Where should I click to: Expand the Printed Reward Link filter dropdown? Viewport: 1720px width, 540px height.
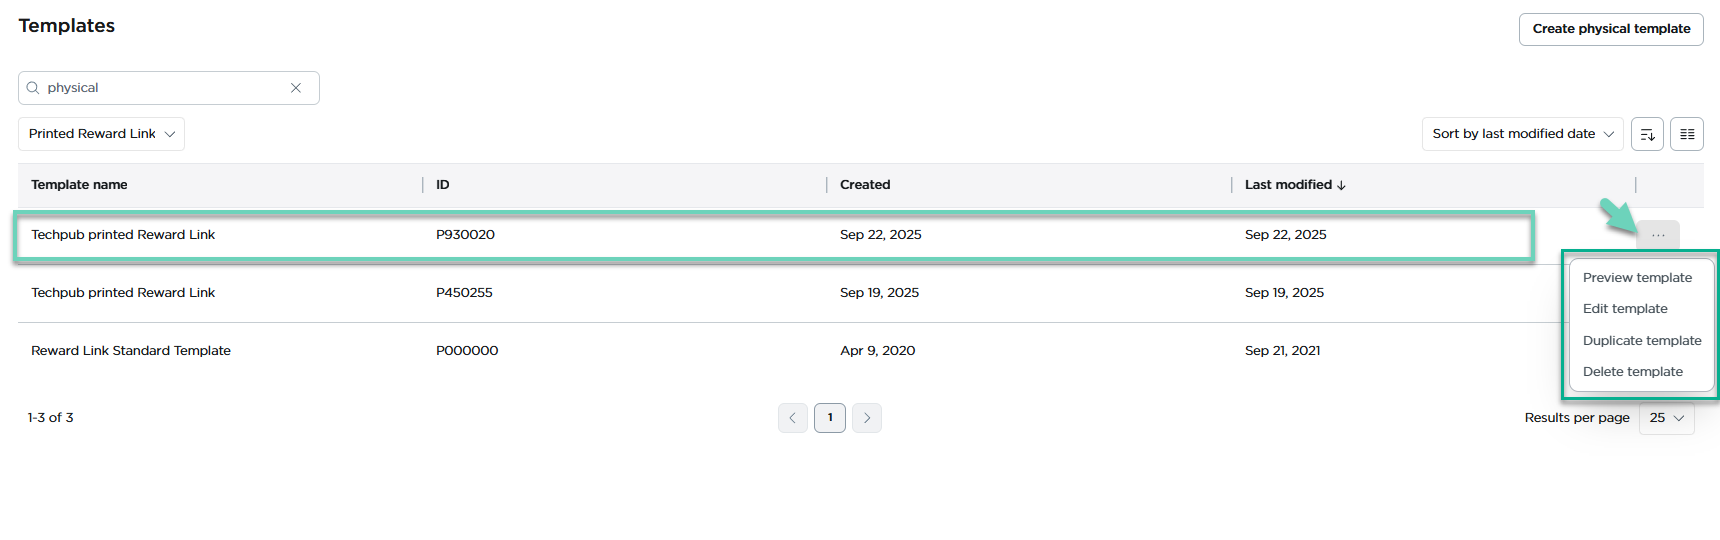click(101, 134)
